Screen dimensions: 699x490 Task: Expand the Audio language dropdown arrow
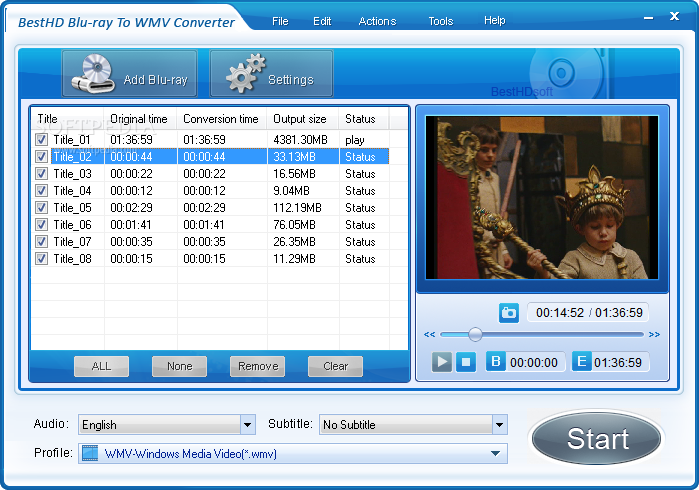[247, 424]
